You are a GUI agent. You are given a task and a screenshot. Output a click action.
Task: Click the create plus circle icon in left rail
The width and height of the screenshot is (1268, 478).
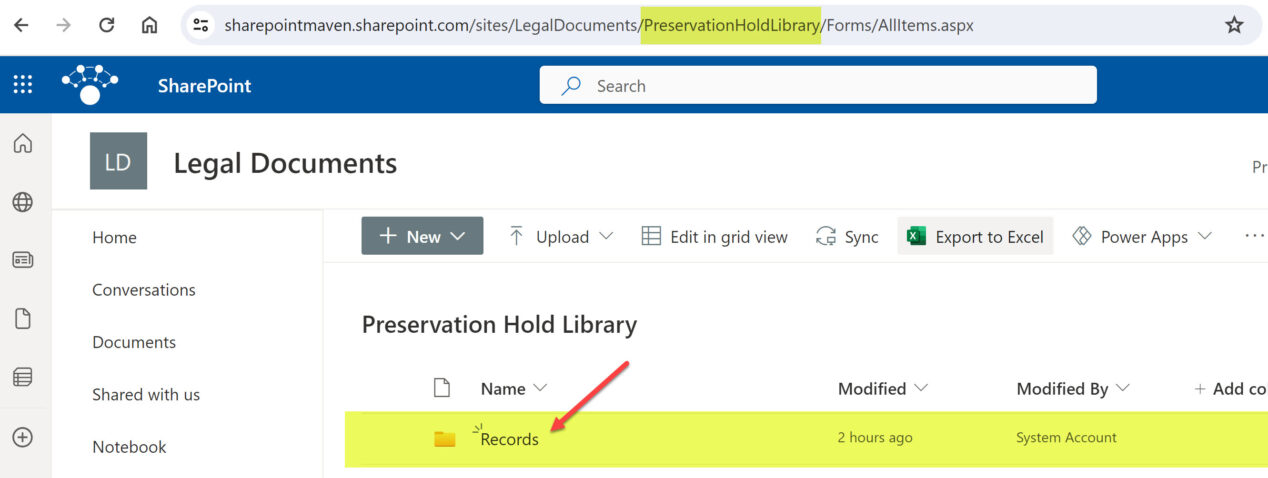point(22,437)
